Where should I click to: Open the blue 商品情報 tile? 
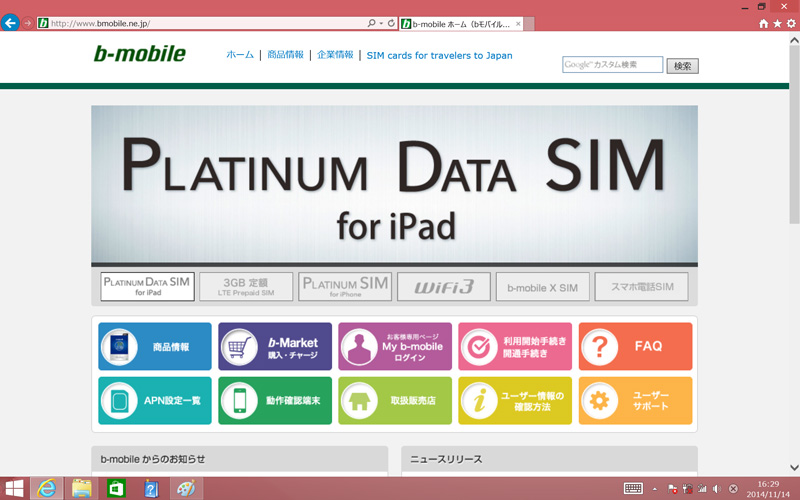tap(155, 346)
